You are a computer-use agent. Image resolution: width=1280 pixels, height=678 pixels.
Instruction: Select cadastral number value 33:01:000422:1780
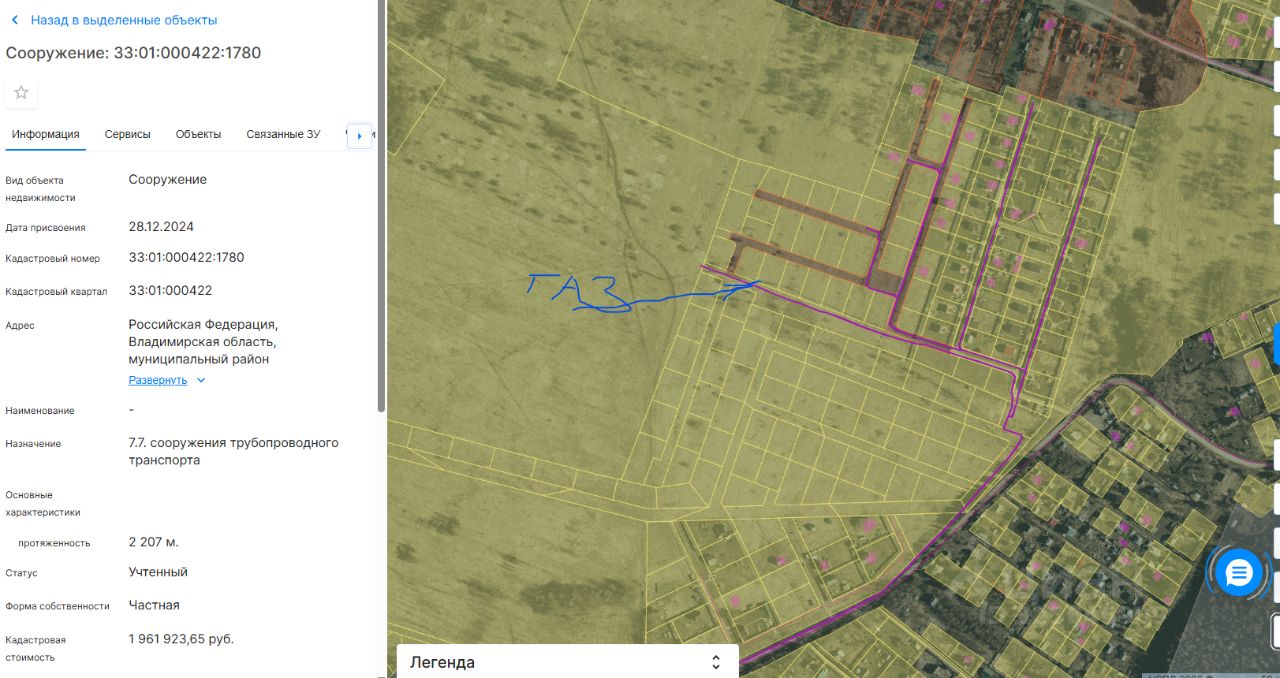pyautogui.click(x=186, y=257)
